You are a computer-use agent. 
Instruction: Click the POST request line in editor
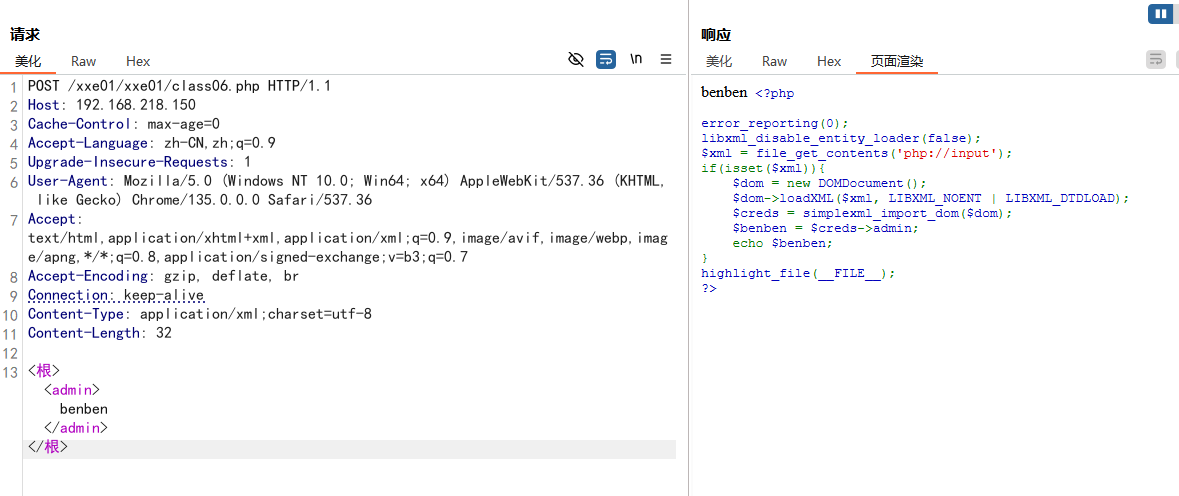click(179, 86)
